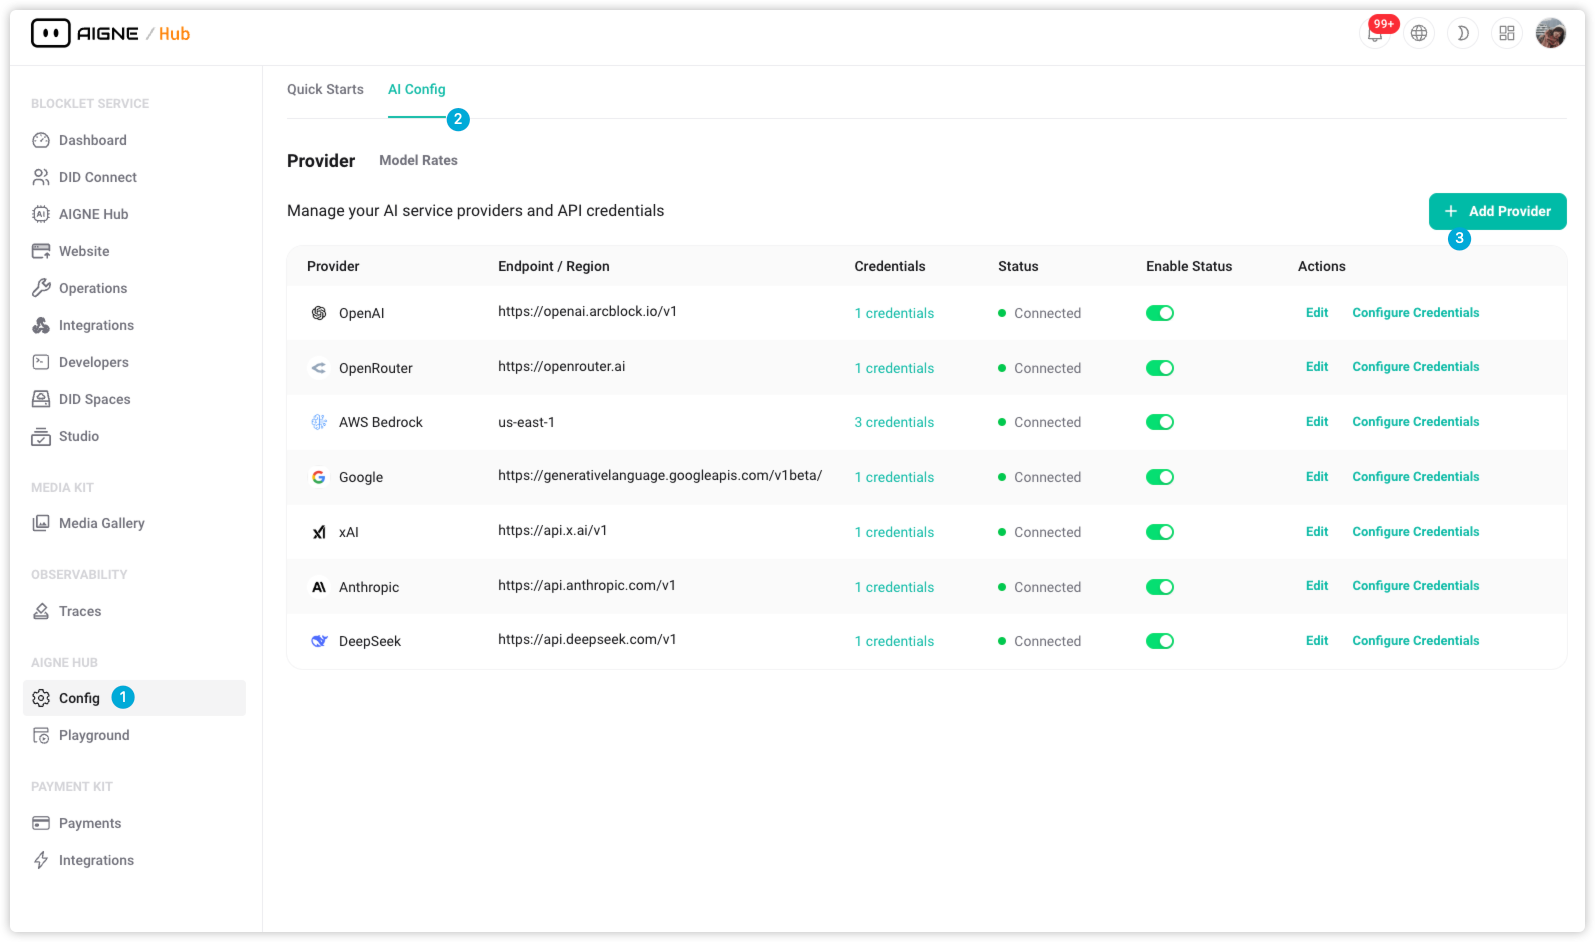Open Dashboard in the sidebar
This screenshot has height=942, width=1595.
[92, 141]
